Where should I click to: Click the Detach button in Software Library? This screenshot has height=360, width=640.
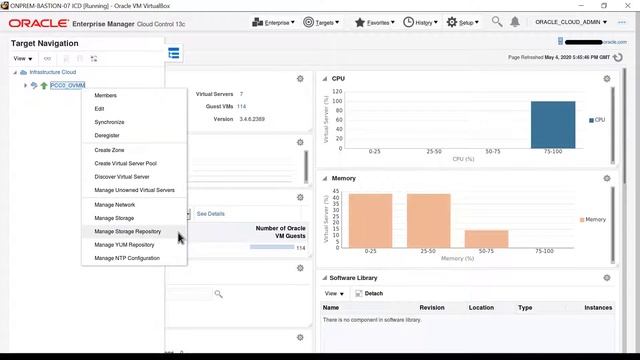tap(369, 293)
